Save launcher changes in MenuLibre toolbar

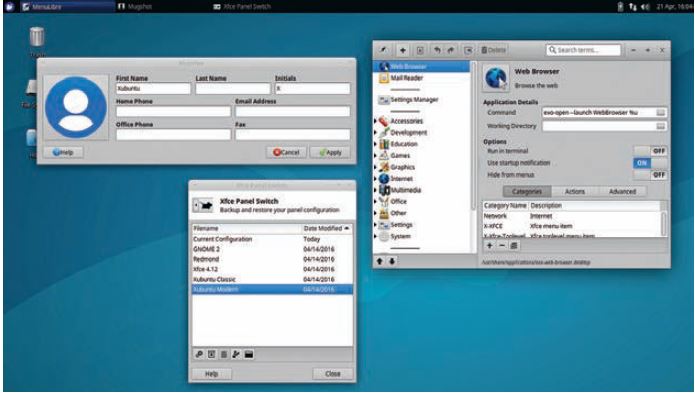(420, 50)
